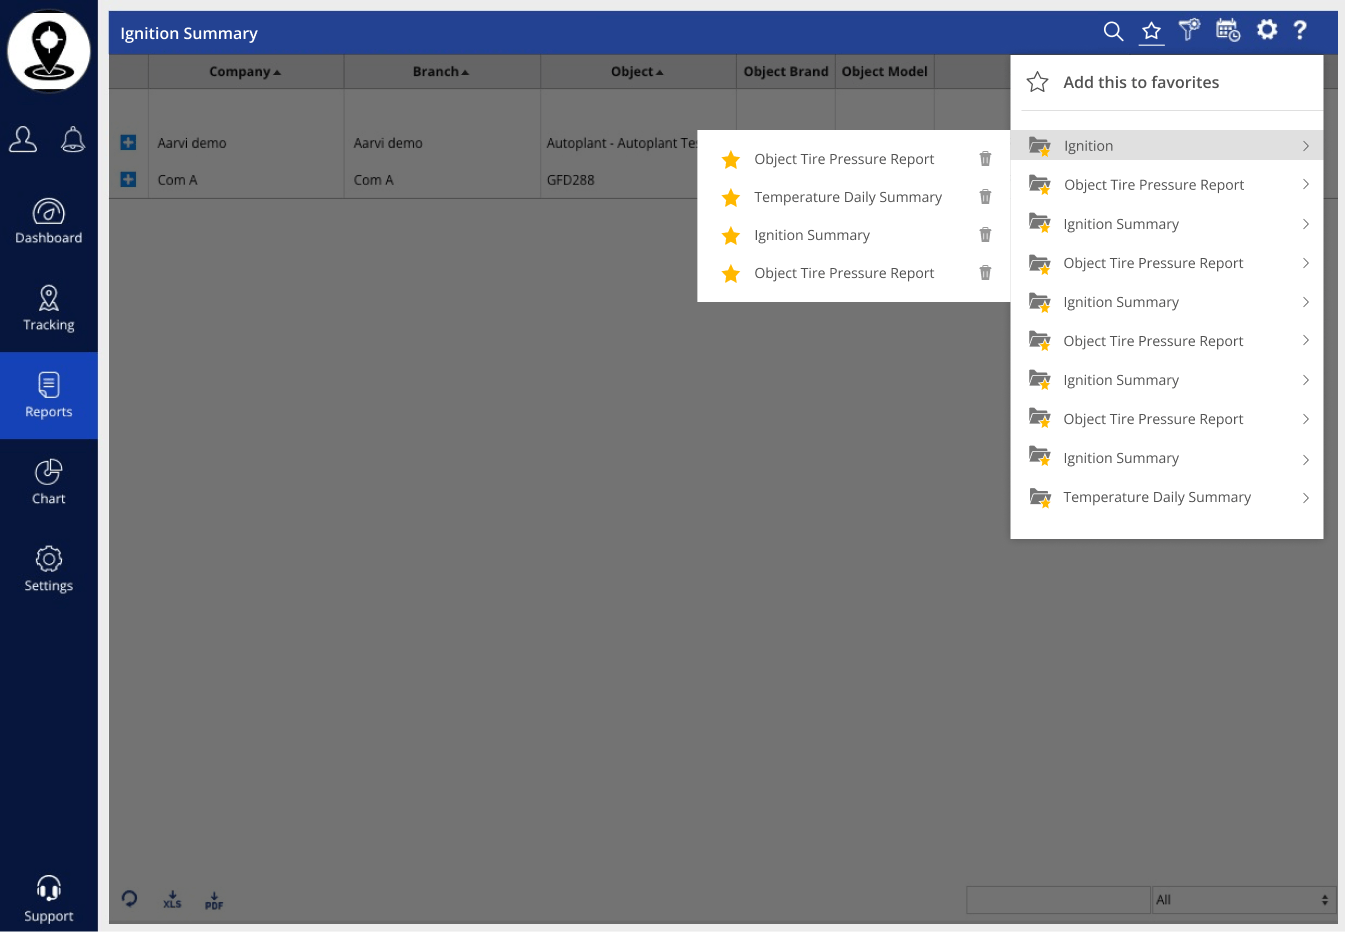Open the schedule calendar icon
This screenshot has height=932, width=1345.
coord(1228,31)
